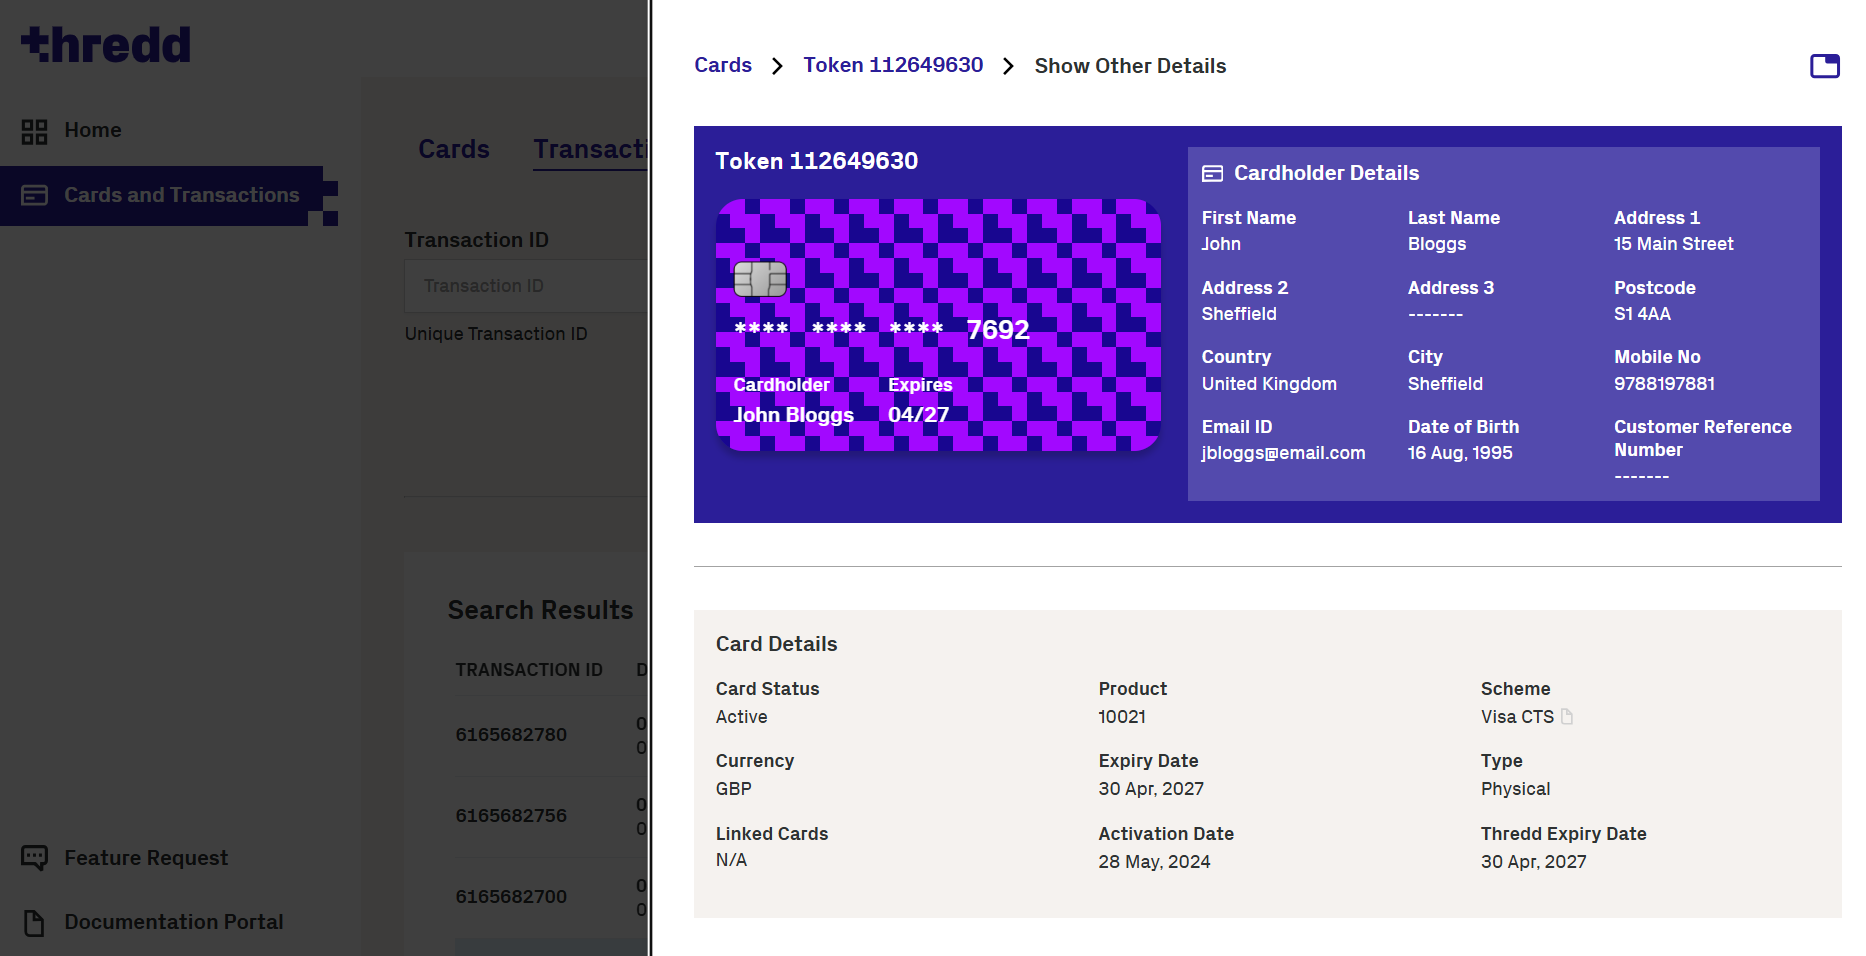The height and width of the screenshot is (956, 1866).
Task: Switch to the Transactions tab
Action: click(x=589, y=149)
